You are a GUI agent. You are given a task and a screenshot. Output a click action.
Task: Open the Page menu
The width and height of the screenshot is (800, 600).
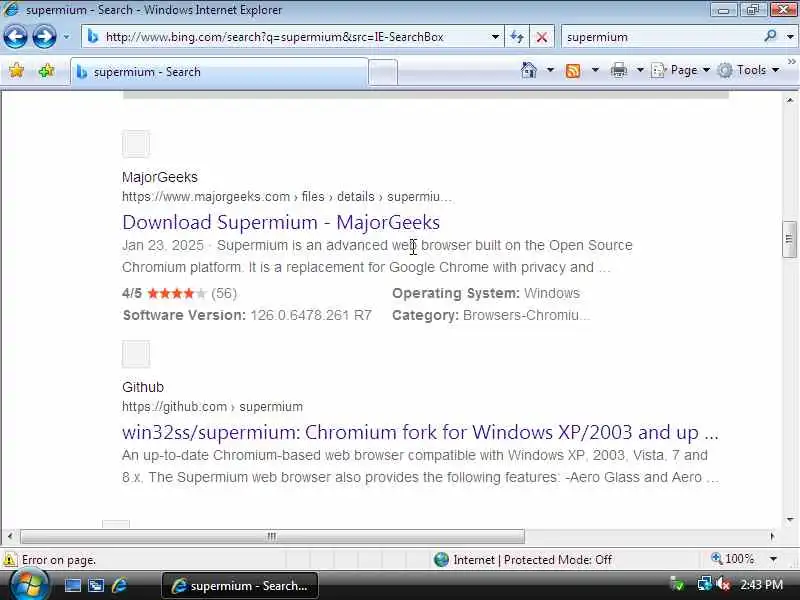pos(681,70)
